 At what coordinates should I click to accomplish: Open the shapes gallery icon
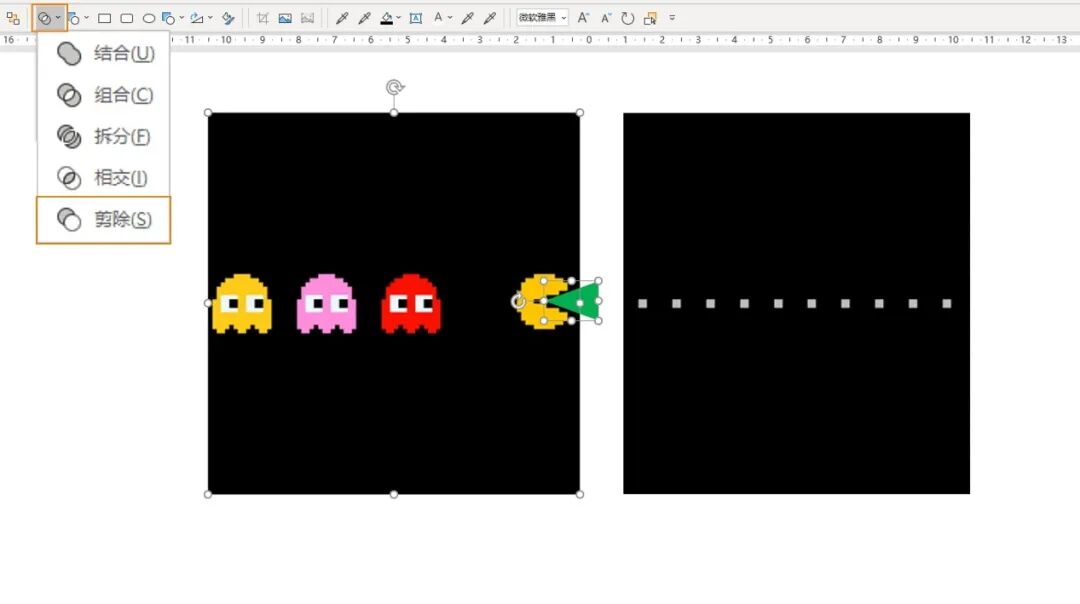[74, 19]
